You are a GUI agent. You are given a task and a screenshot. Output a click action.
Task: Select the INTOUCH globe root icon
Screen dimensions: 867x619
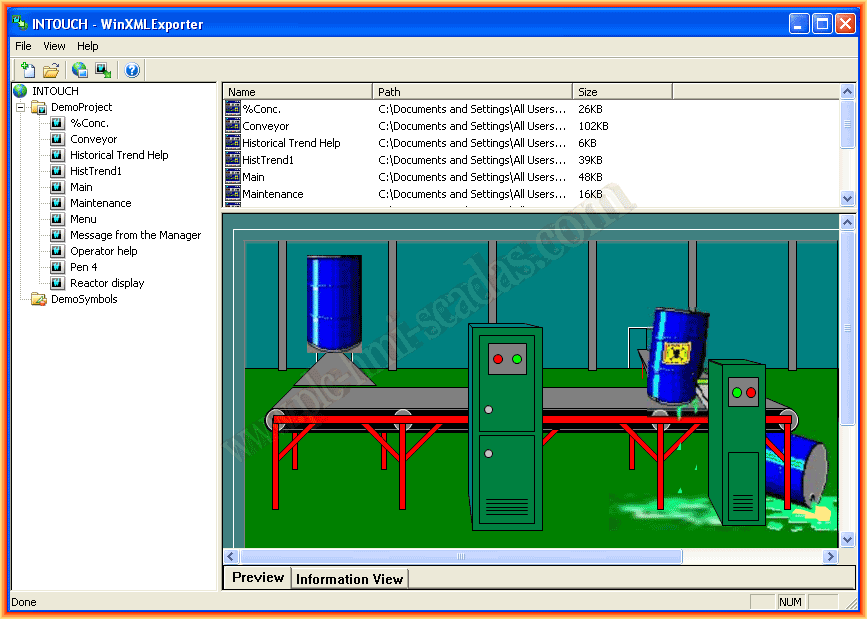click(20, 91)
